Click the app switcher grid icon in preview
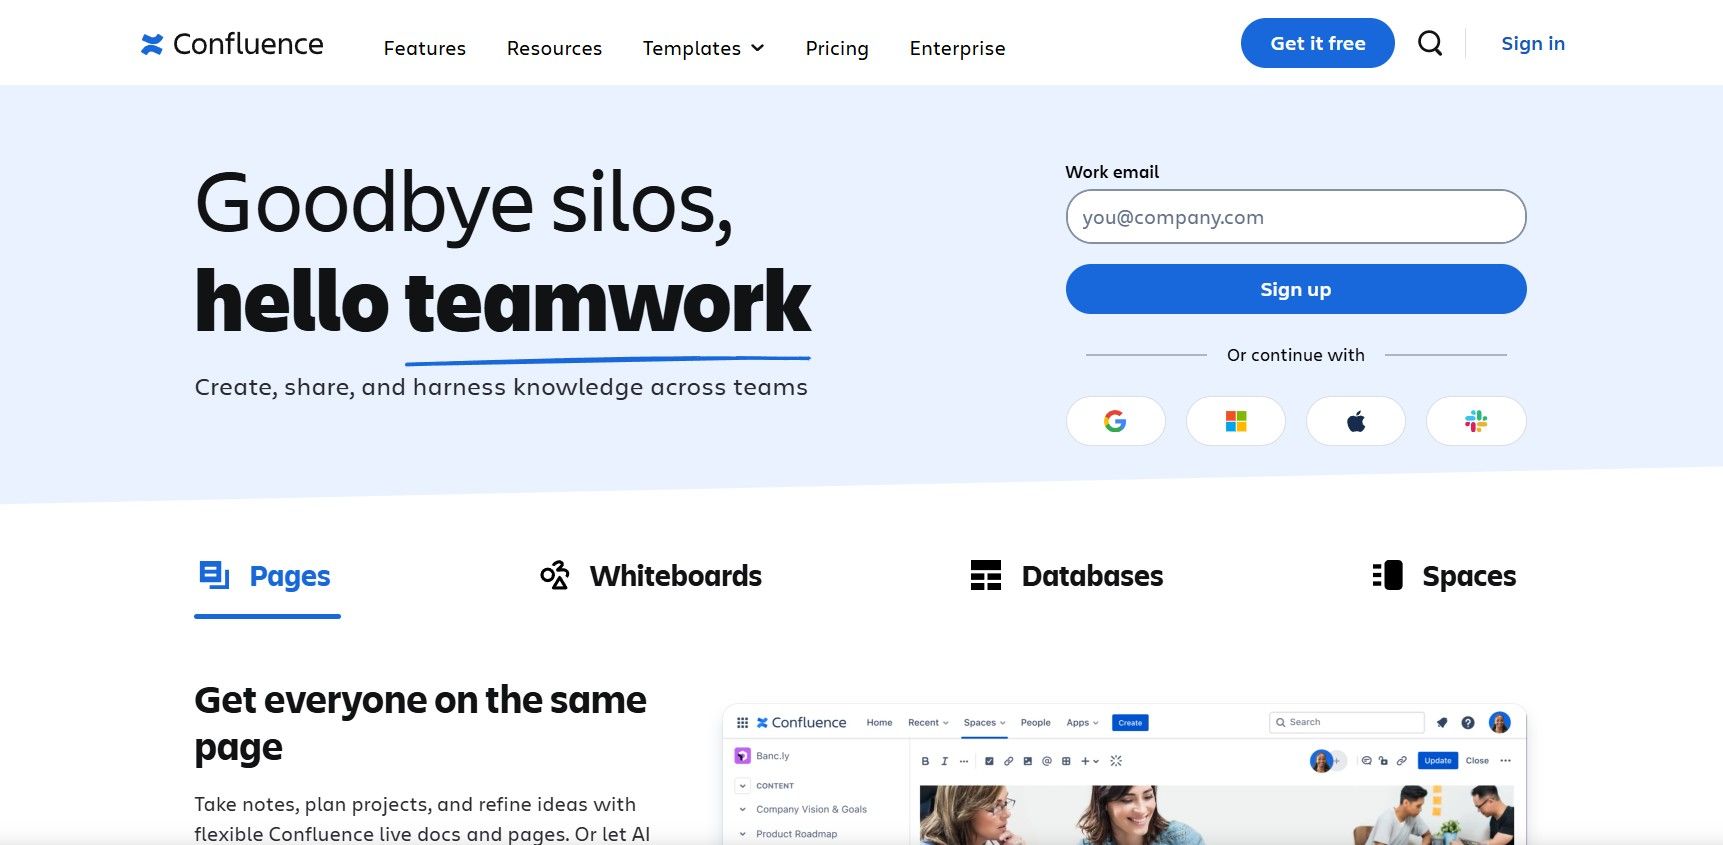The width and height of the screenshot is (1723, 845). pyautogui.click(x=742, y=722)
